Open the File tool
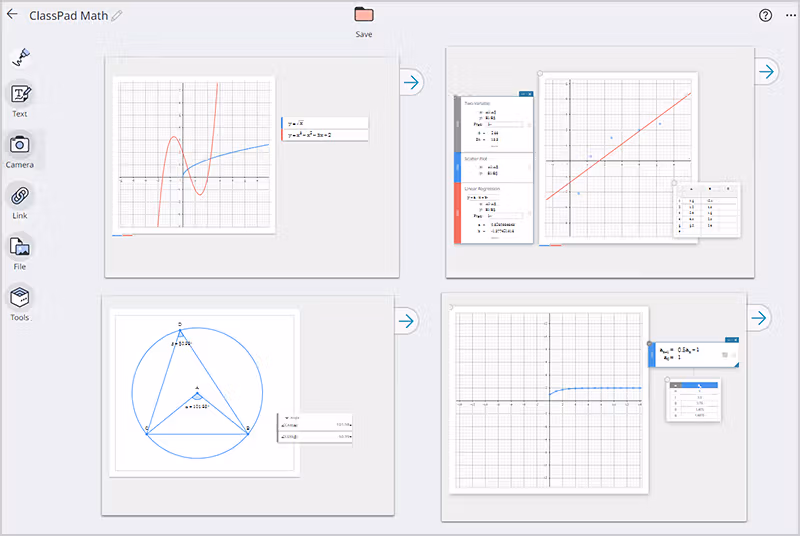 (x=20, y=247)
